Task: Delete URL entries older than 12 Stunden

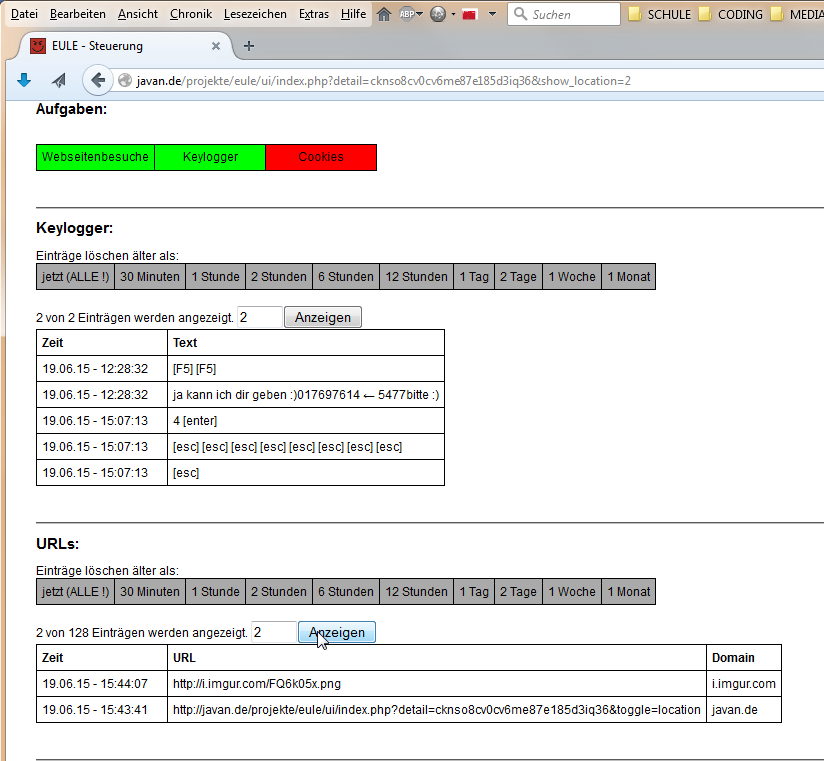Action: click(416, 592)
